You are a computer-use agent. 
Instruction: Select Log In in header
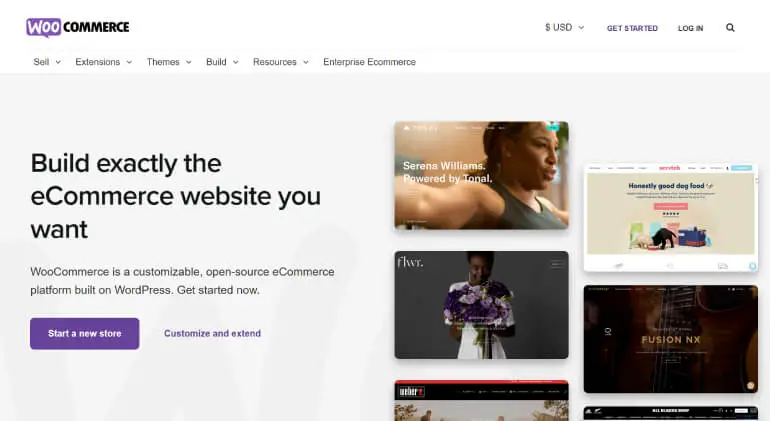tap(690, 28)
